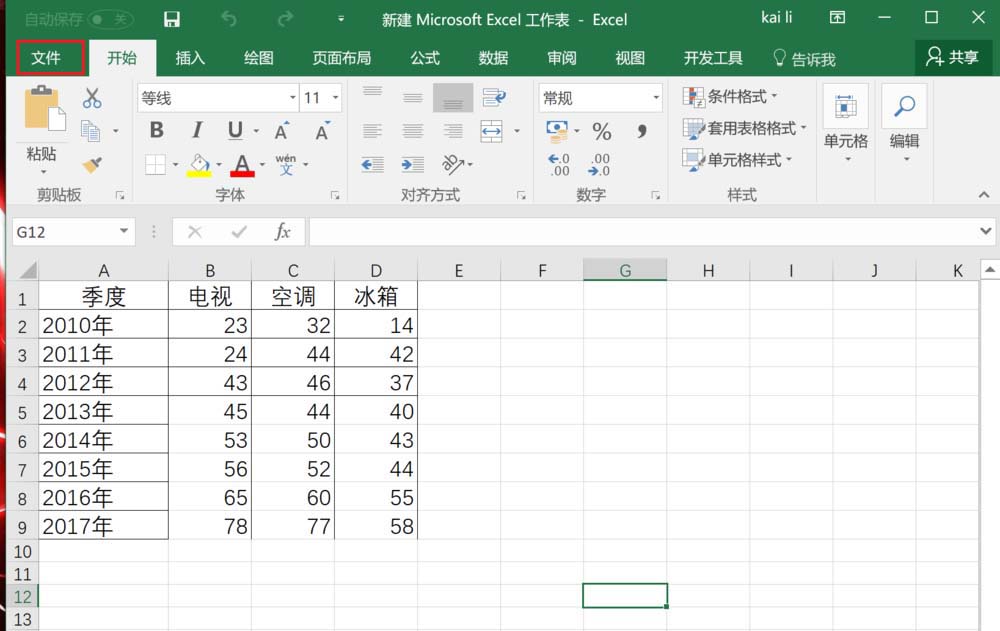Click the Insert Function fx icon
The width and height of the screenshot is (1000, 631).
(283, 232)
